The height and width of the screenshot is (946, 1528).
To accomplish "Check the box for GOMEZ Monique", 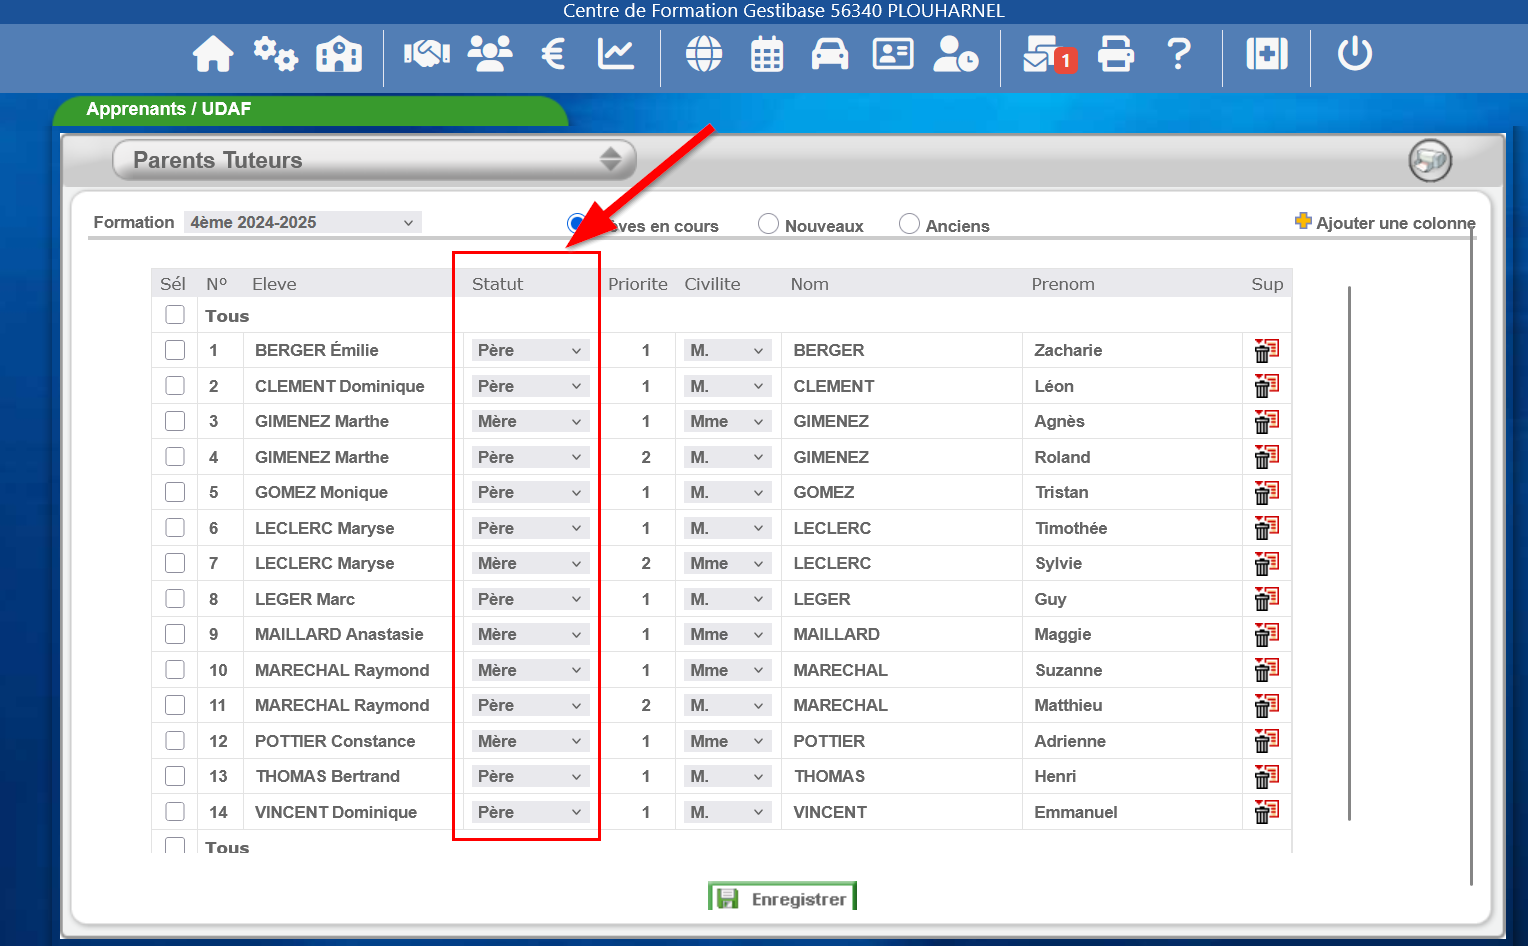I will (x=175, y=492).
